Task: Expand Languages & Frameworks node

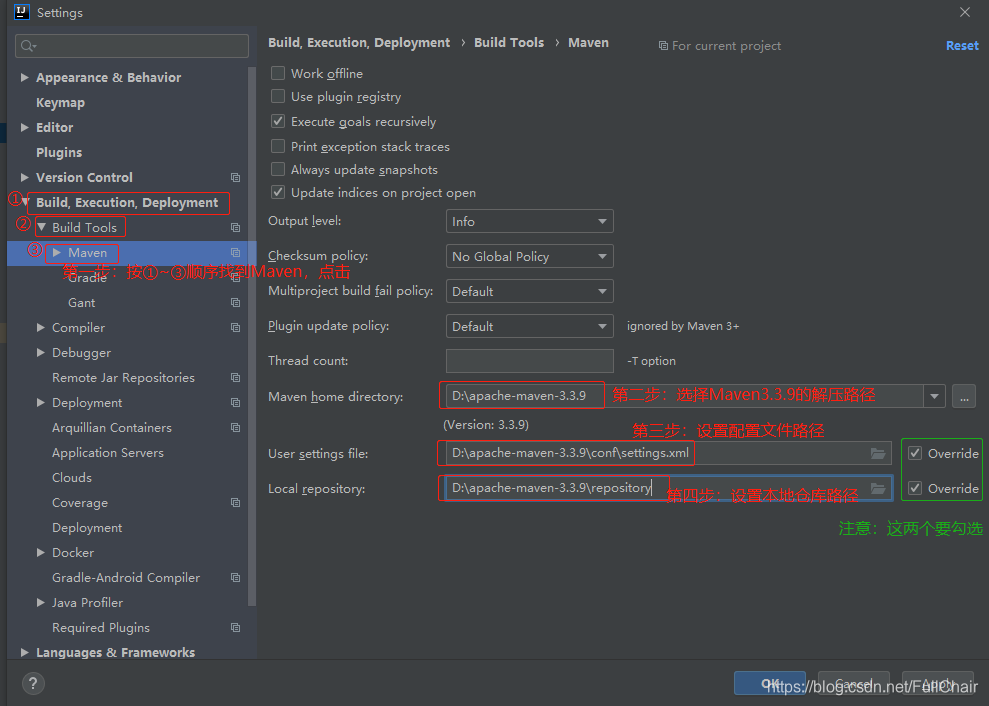Action: 25,652
